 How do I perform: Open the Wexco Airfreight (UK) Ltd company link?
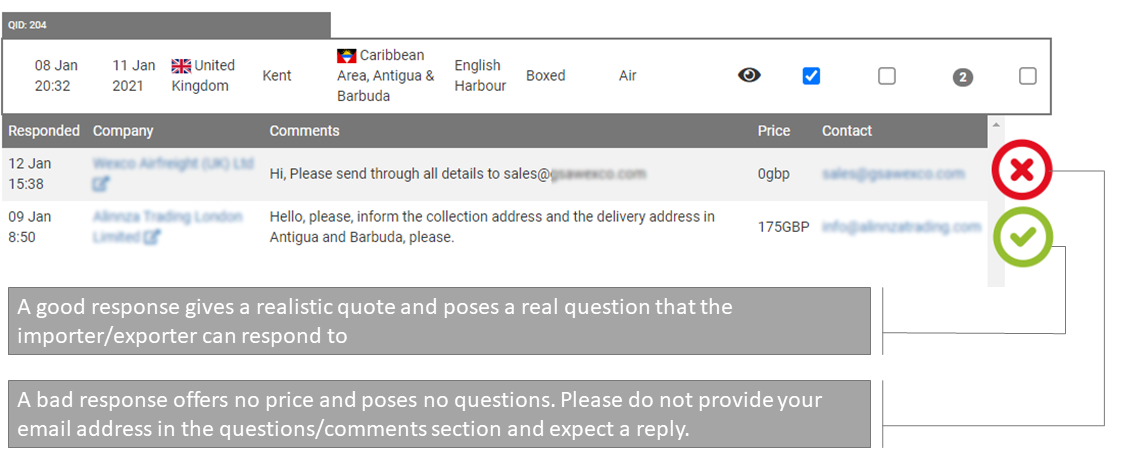point(173,163)
